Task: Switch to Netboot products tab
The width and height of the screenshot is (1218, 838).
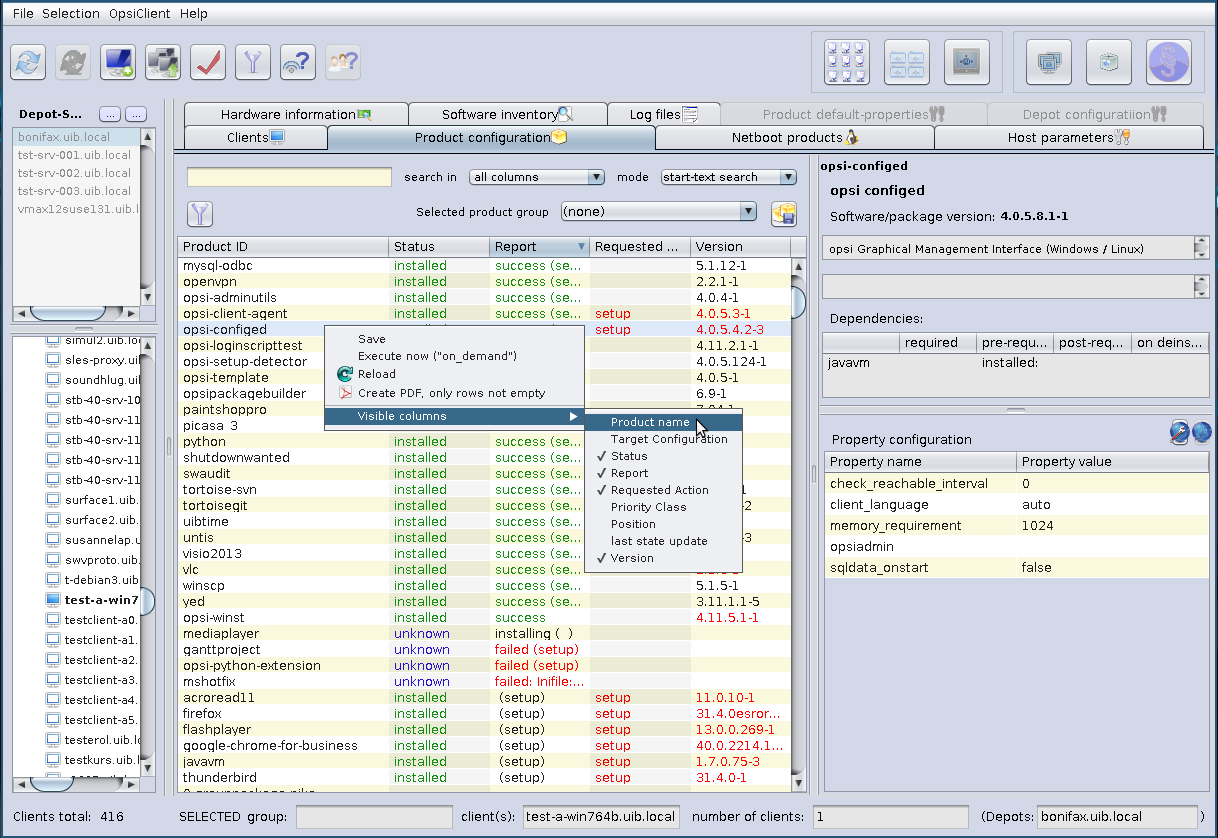Action: click(795, 137)
